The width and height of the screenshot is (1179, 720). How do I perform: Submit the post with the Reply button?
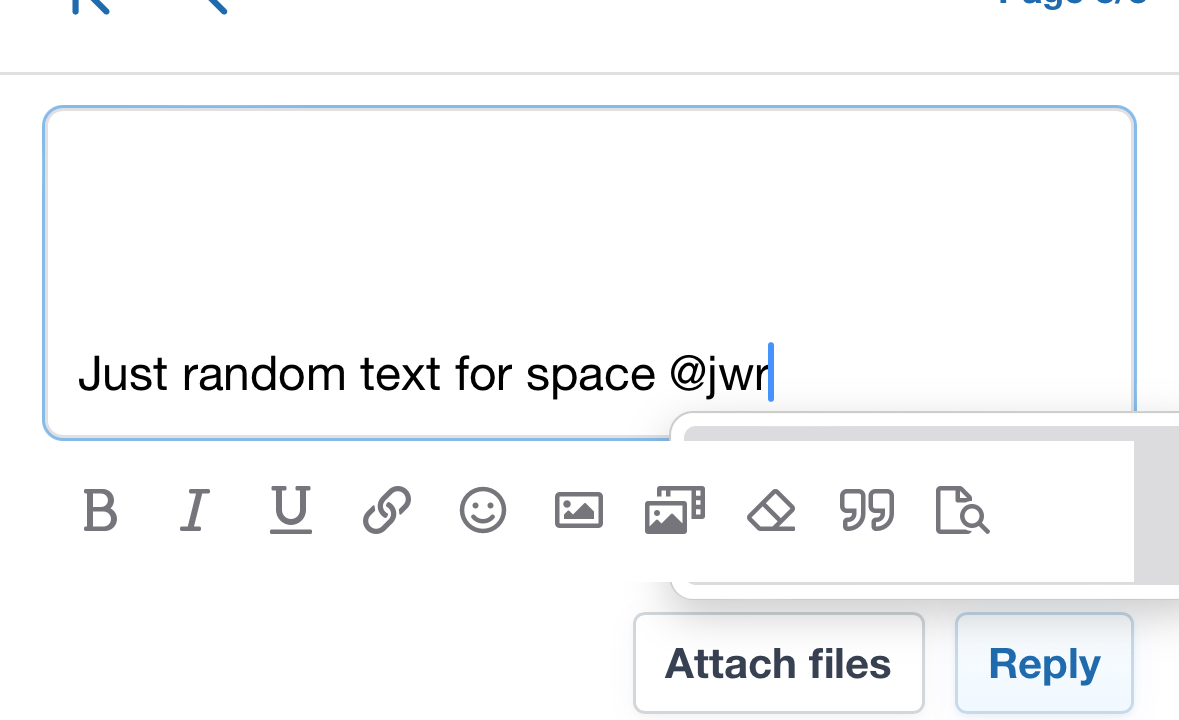coord(1044,664)
